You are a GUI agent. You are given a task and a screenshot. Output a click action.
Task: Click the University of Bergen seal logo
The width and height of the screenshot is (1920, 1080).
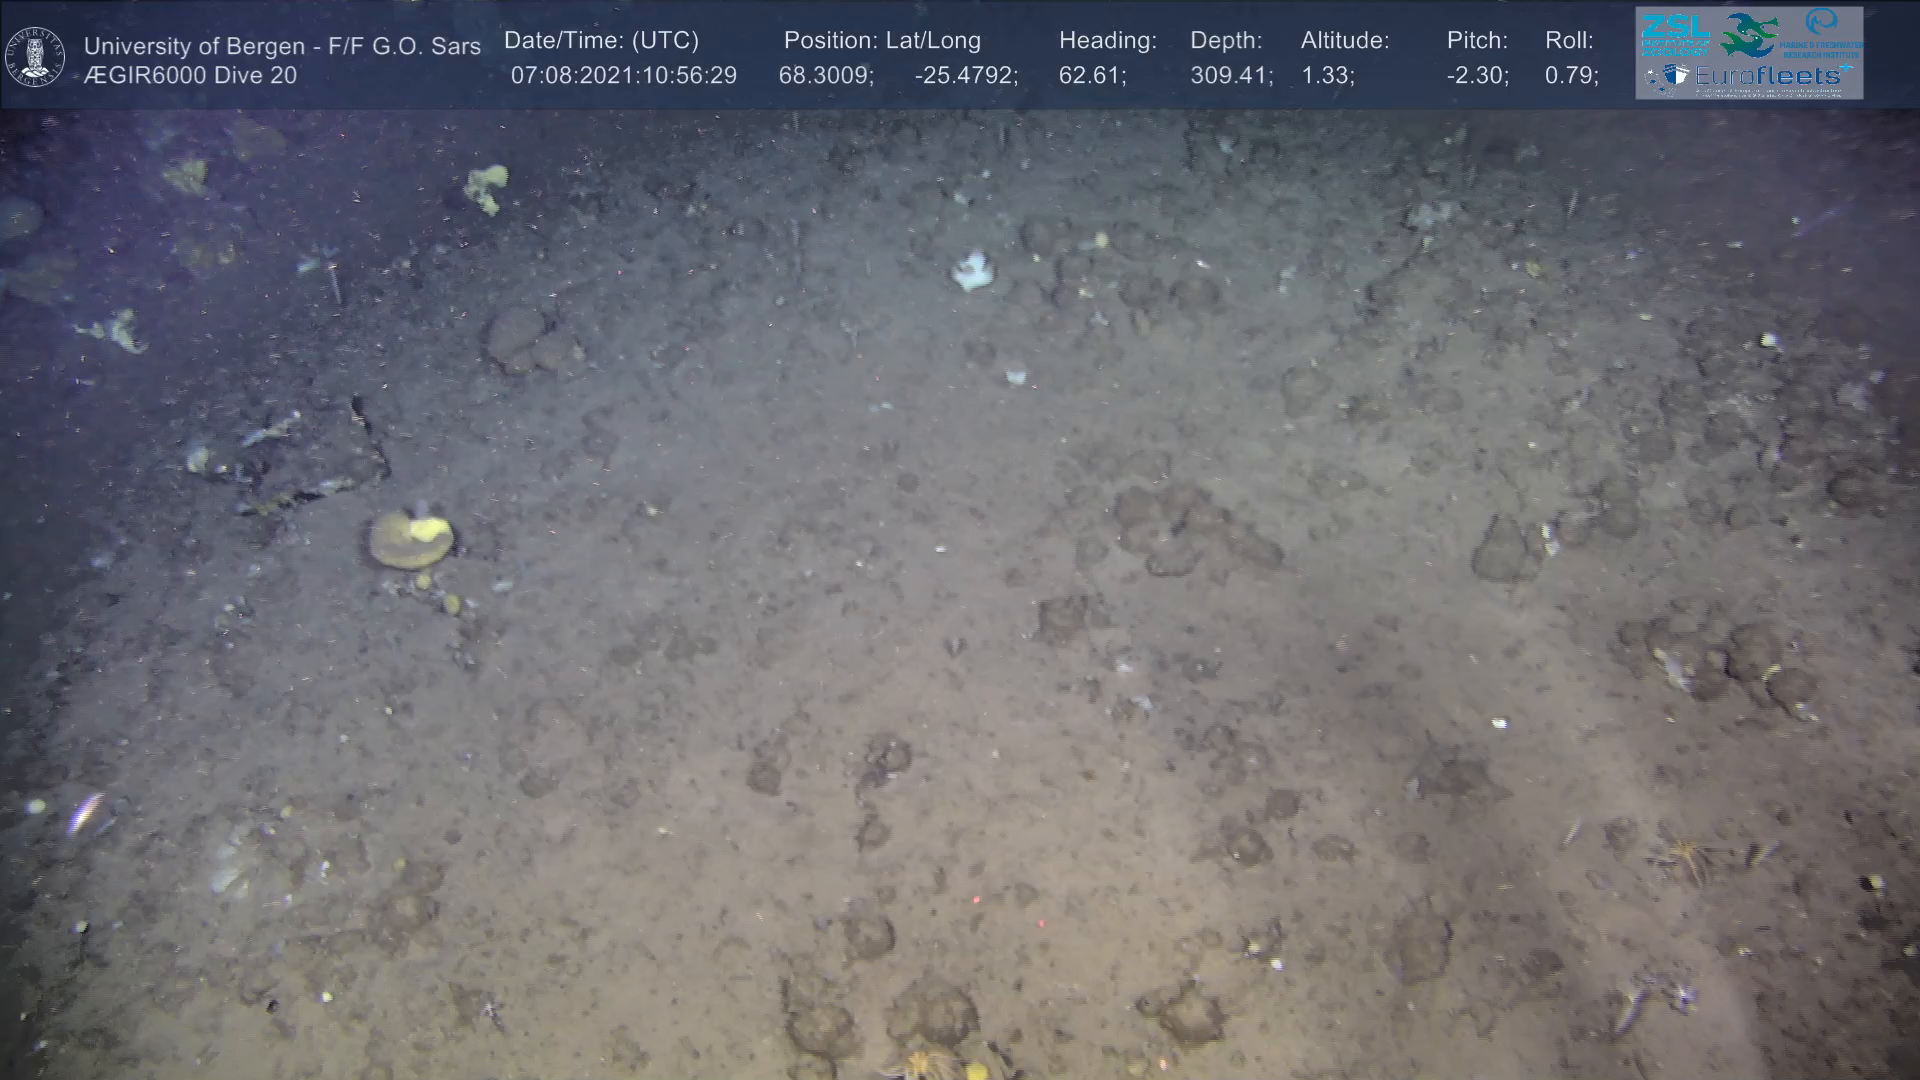pos(35,57)
